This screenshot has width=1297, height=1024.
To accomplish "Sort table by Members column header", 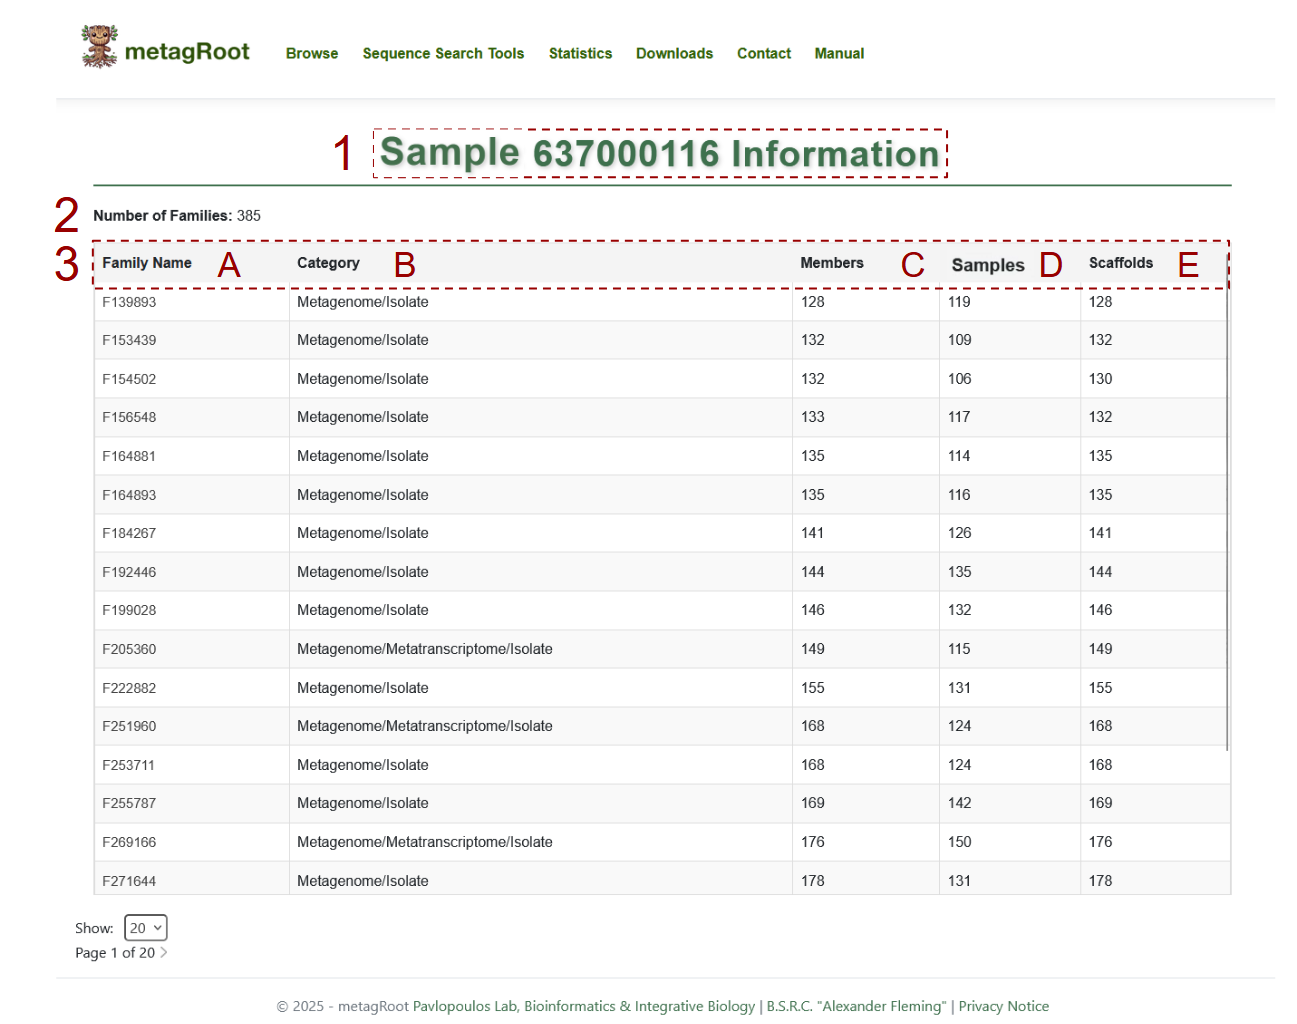I will (832, 263).
